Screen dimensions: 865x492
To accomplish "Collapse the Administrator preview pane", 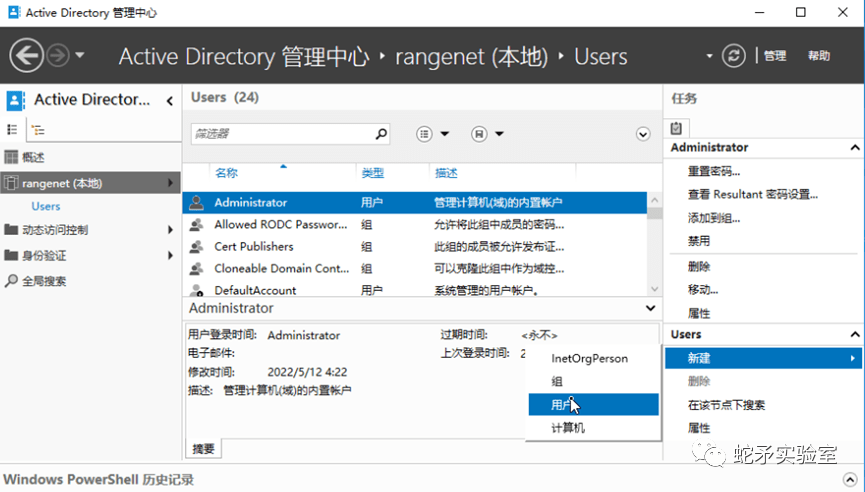I will point(650,308).
